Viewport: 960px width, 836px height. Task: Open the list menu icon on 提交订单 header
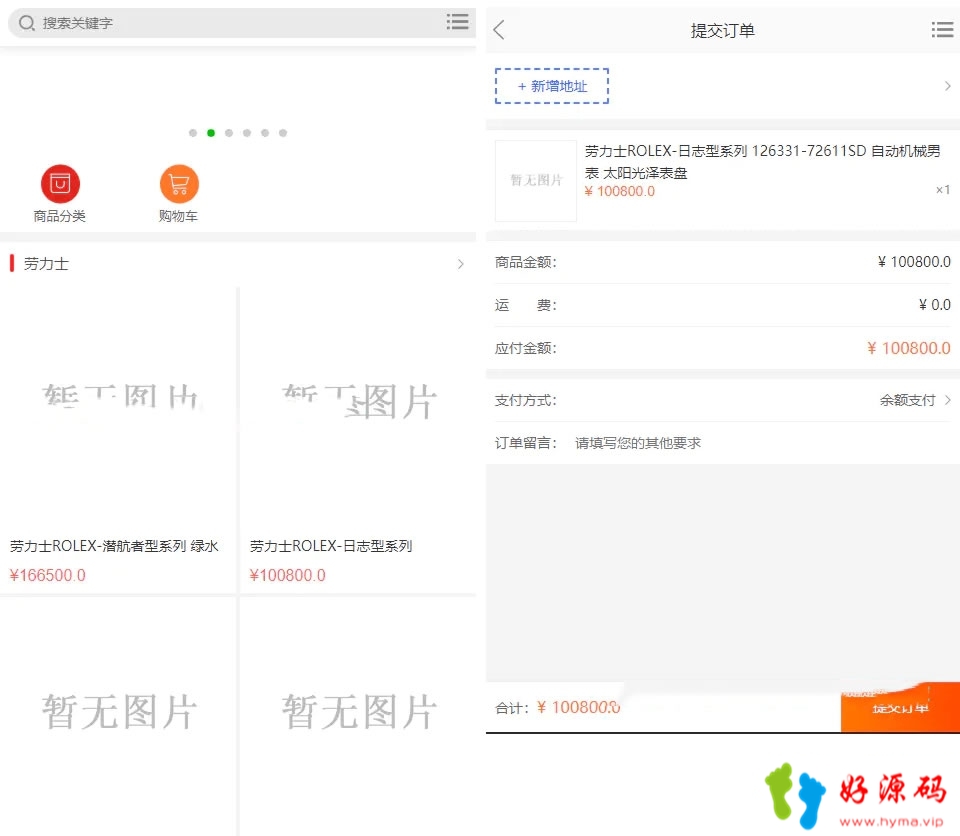942,29
